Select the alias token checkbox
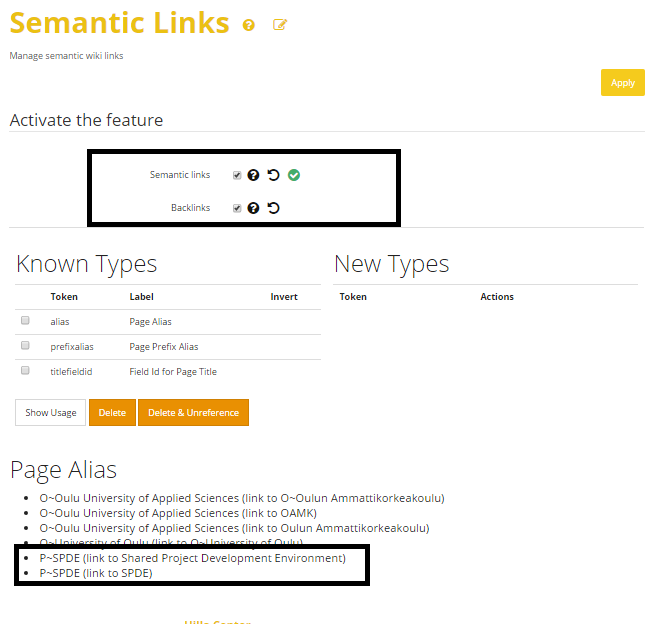 click(25, 320)
